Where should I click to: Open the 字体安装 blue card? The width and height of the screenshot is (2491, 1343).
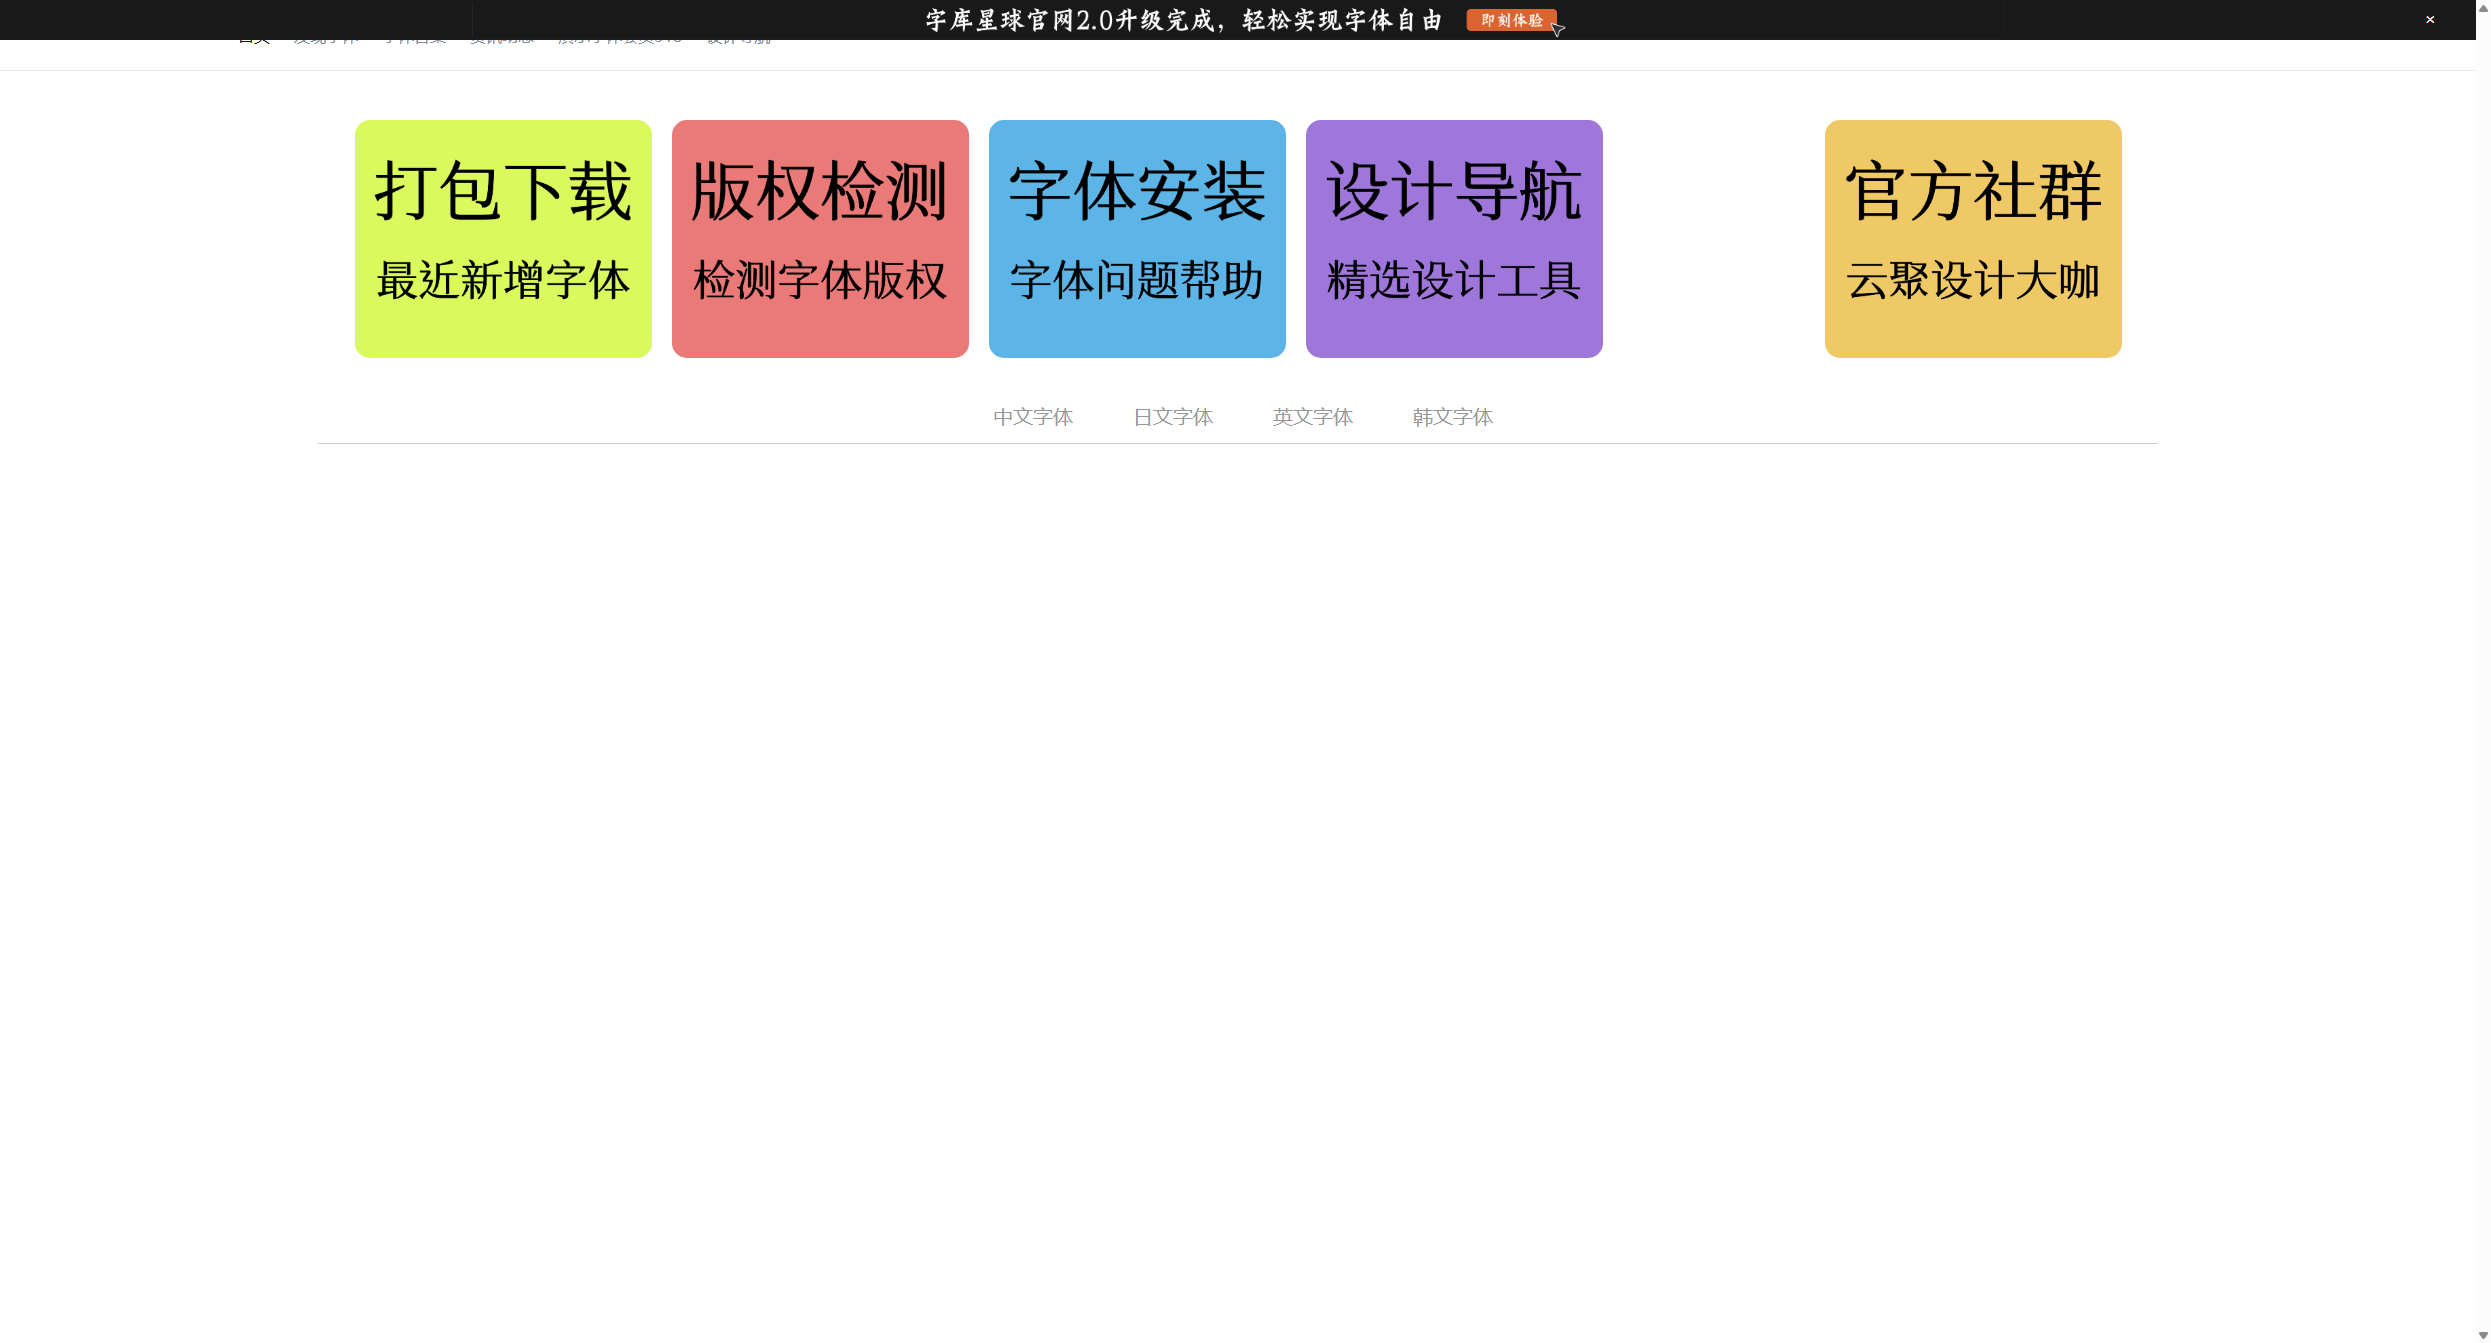[x=1137, y=239]
